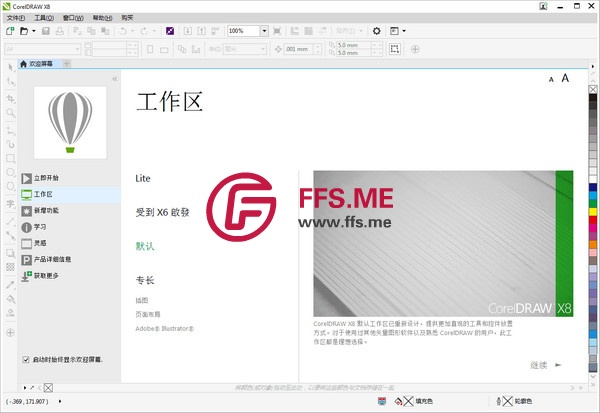Pick the red swatch in color palette
The height and width of the screenshot is (413, 600).
click(x=593, y=220)
